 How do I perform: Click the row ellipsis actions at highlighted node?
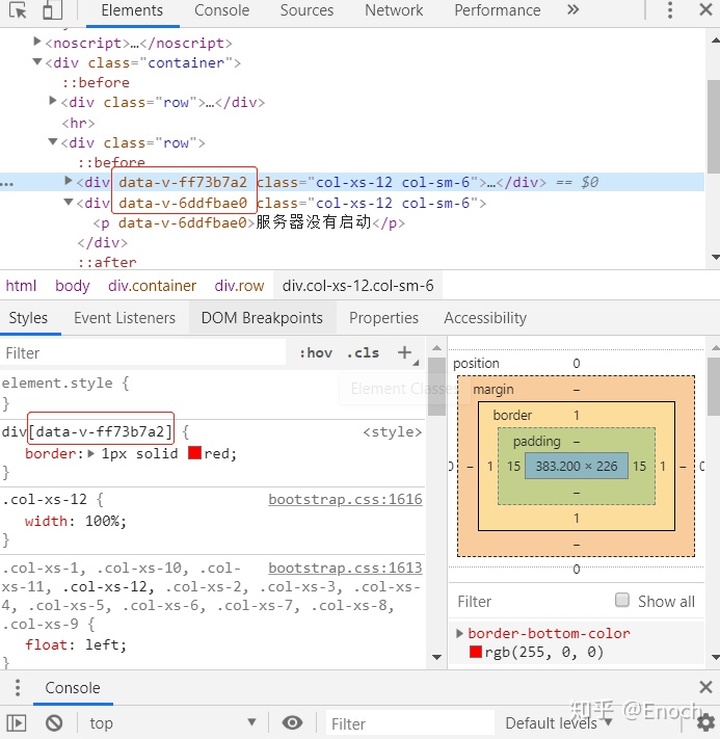7,183
